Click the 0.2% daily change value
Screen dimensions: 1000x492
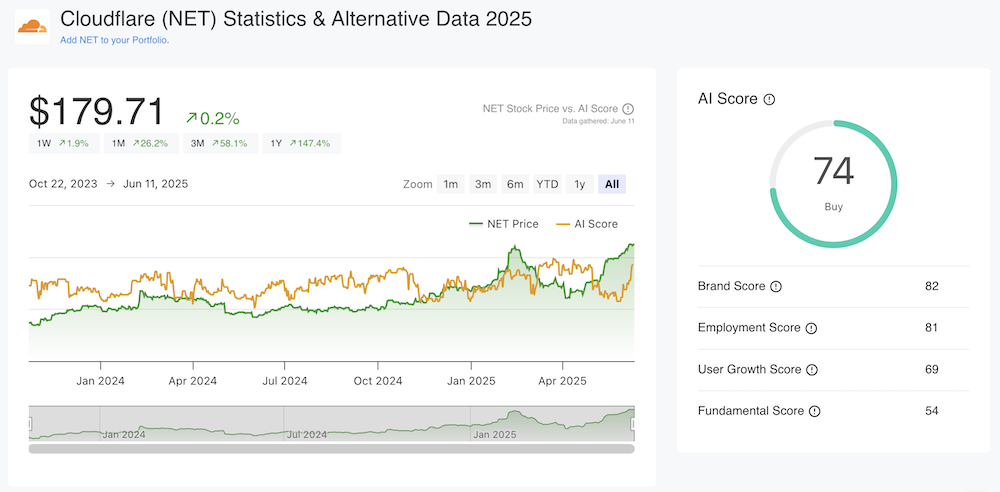[212, 118]
